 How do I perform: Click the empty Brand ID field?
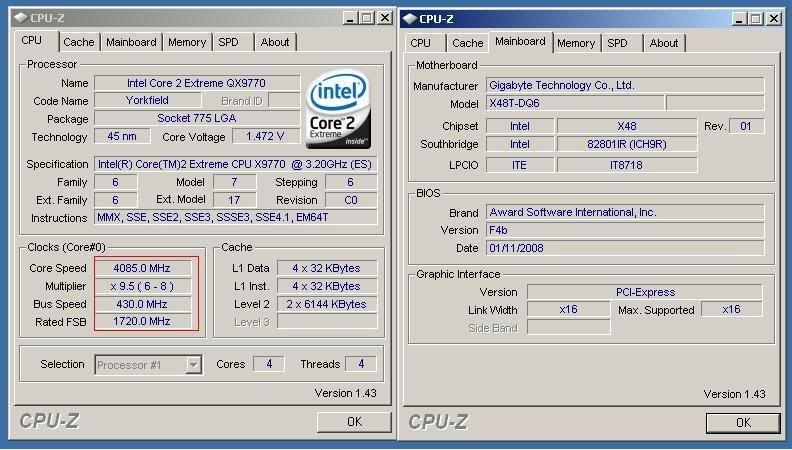[x=284, y=100]
